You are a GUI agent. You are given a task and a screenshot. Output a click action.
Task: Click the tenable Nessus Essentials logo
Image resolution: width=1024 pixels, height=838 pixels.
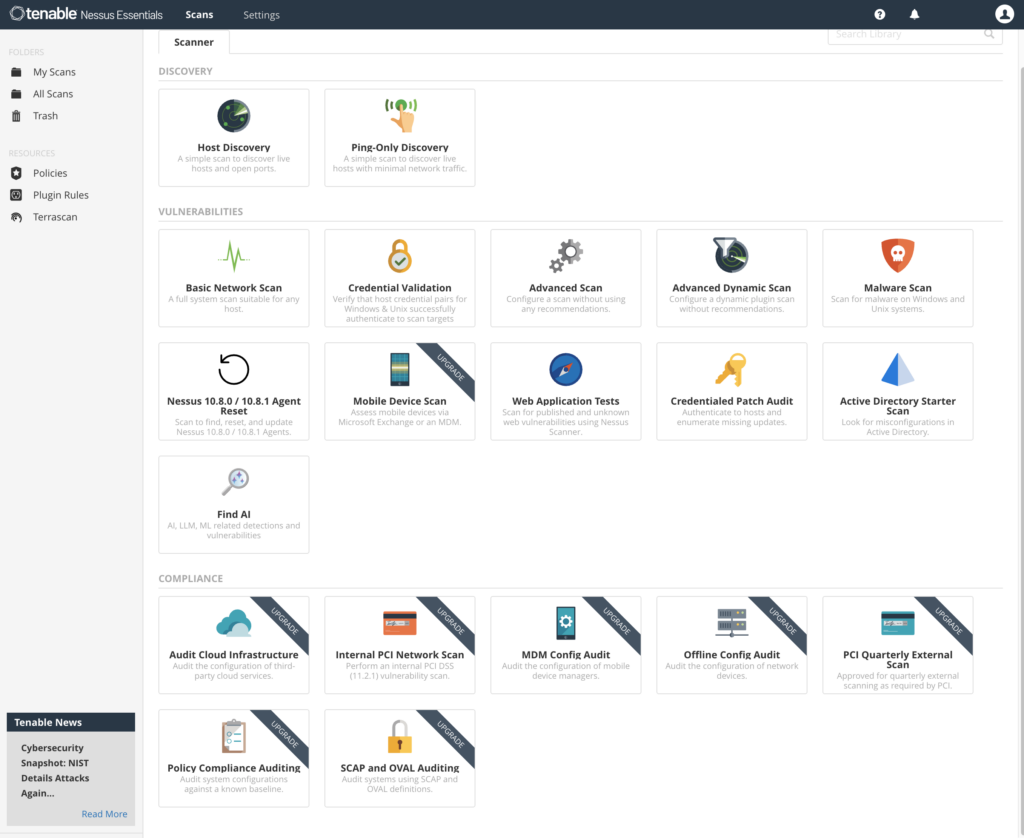click(86, 14)
